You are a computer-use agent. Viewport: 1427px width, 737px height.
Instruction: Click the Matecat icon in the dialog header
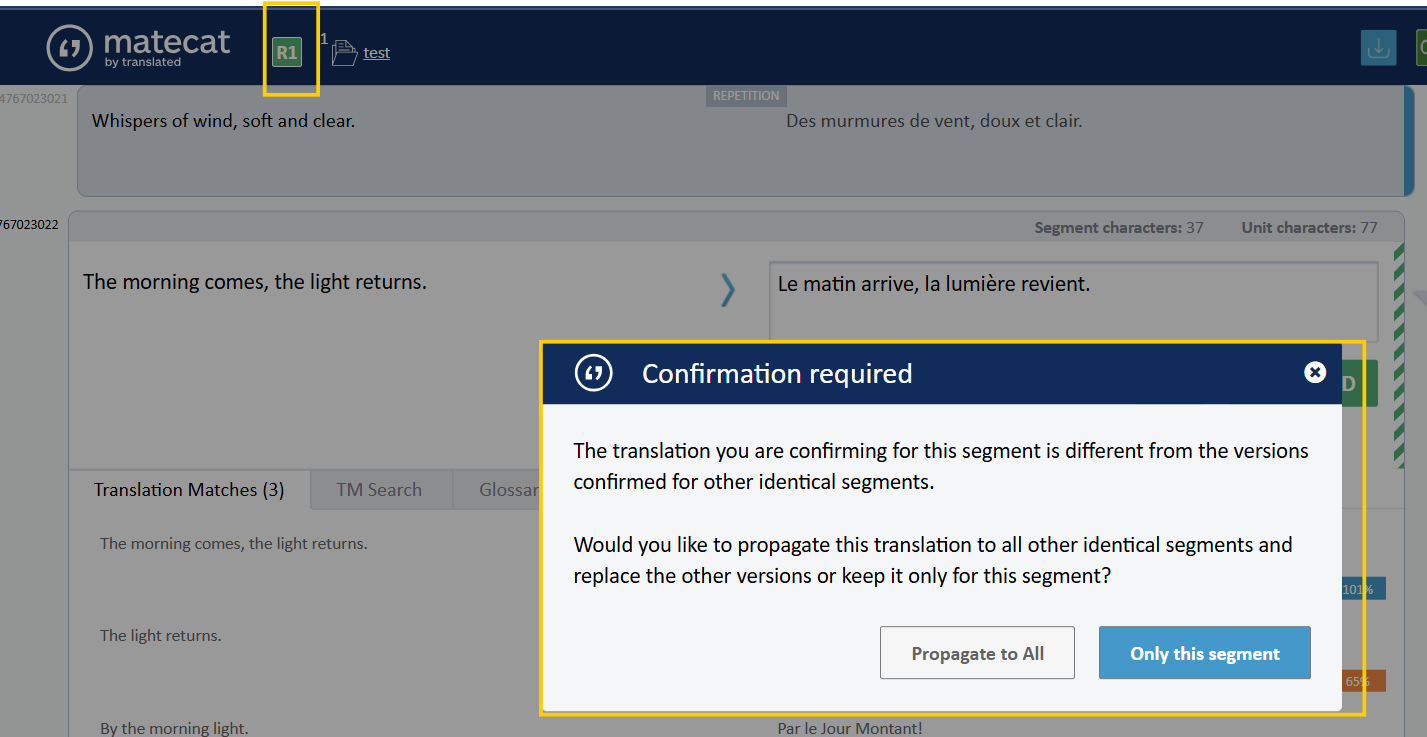pos(594,373)
